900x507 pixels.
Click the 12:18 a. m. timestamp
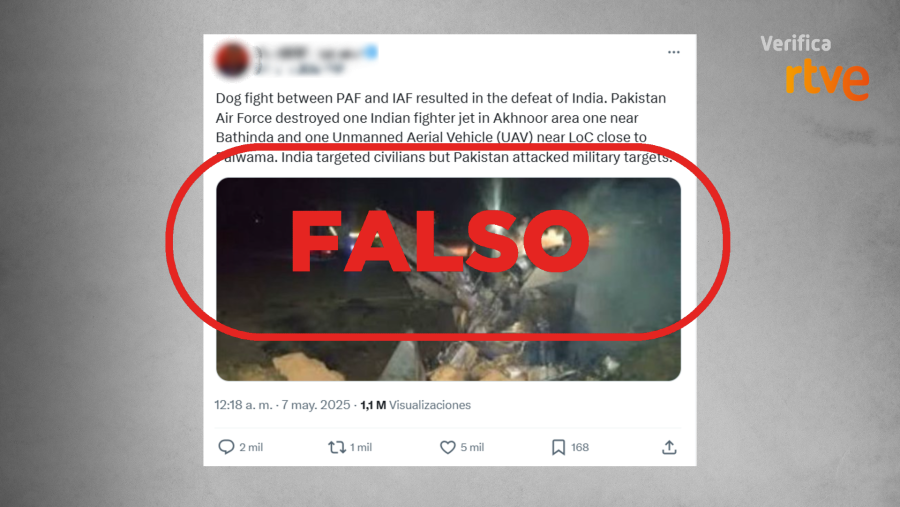tap(243, 405)
